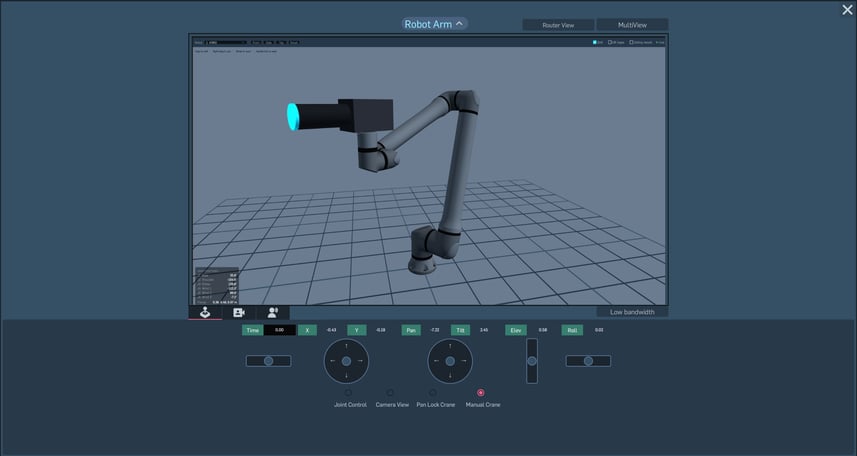Viewport: 857px width, 456px height.
Task: Select the Joint Control radio option
Action: tap(348, 393)
